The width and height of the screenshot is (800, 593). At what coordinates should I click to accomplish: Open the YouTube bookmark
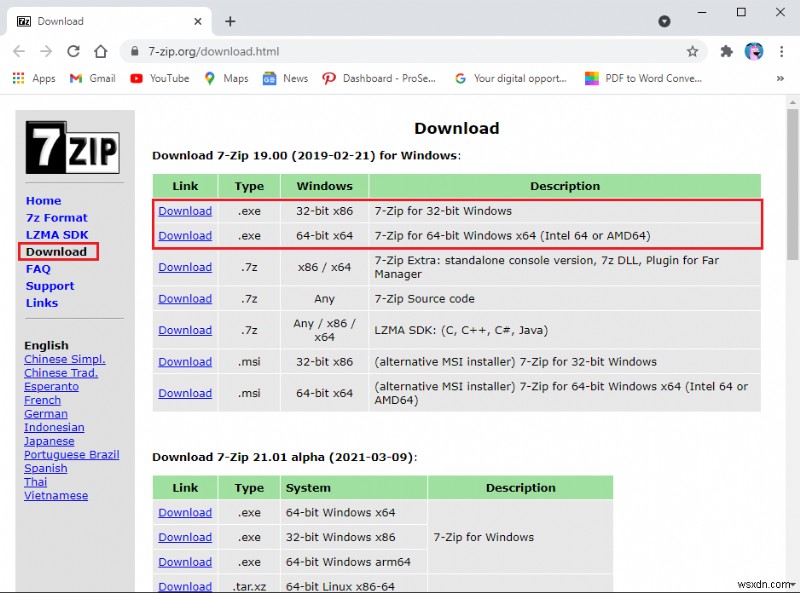(158, 78)
